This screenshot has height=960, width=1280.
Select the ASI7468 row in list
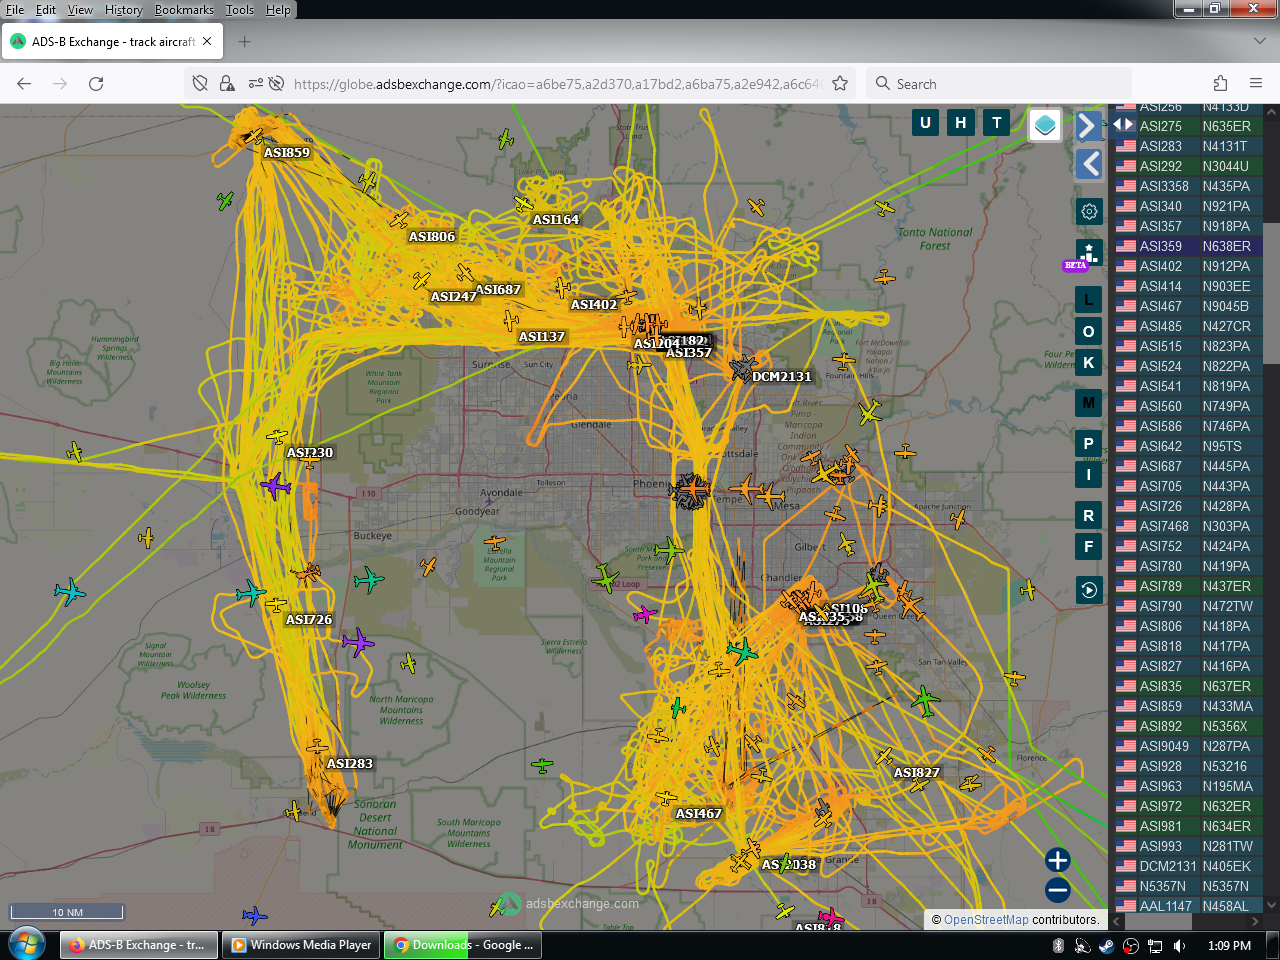click(x=1189, y=526)
